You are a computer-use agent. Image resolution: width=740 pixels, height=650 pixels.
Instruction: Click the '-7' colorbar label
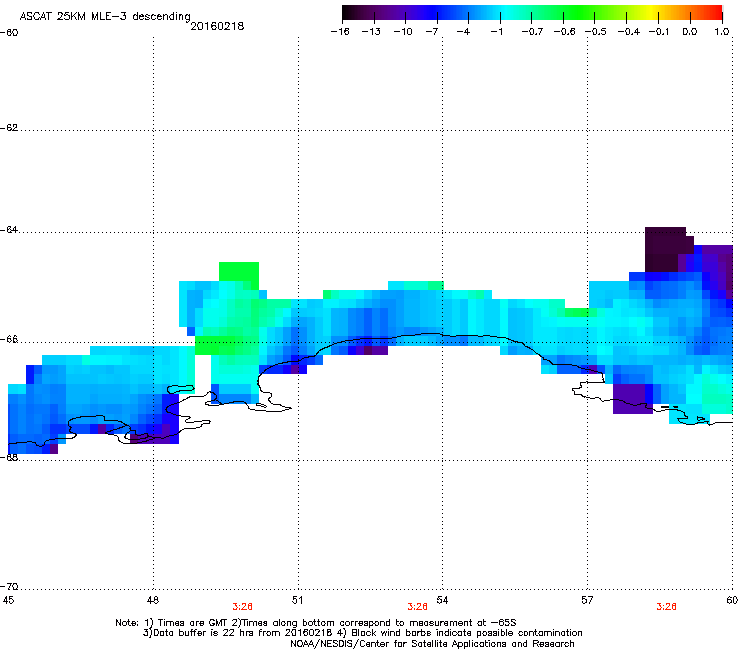coord(431,32)
